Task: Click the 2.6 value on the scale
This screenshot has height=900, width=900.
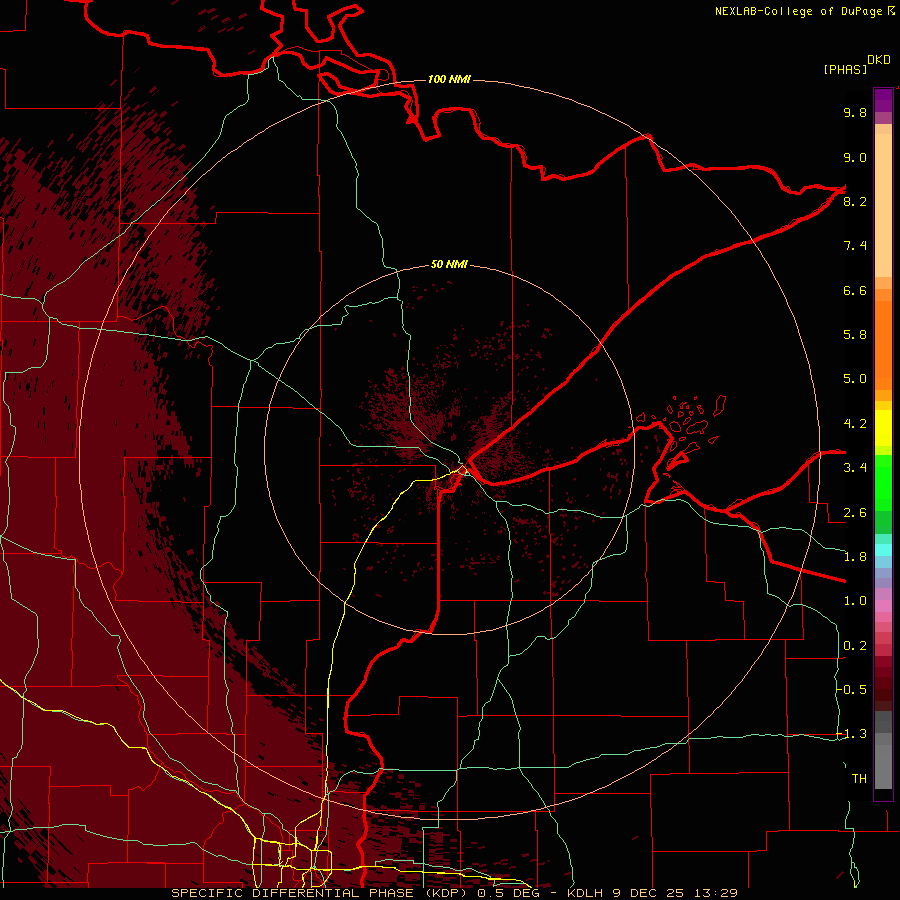Action: tap(855, 513)
